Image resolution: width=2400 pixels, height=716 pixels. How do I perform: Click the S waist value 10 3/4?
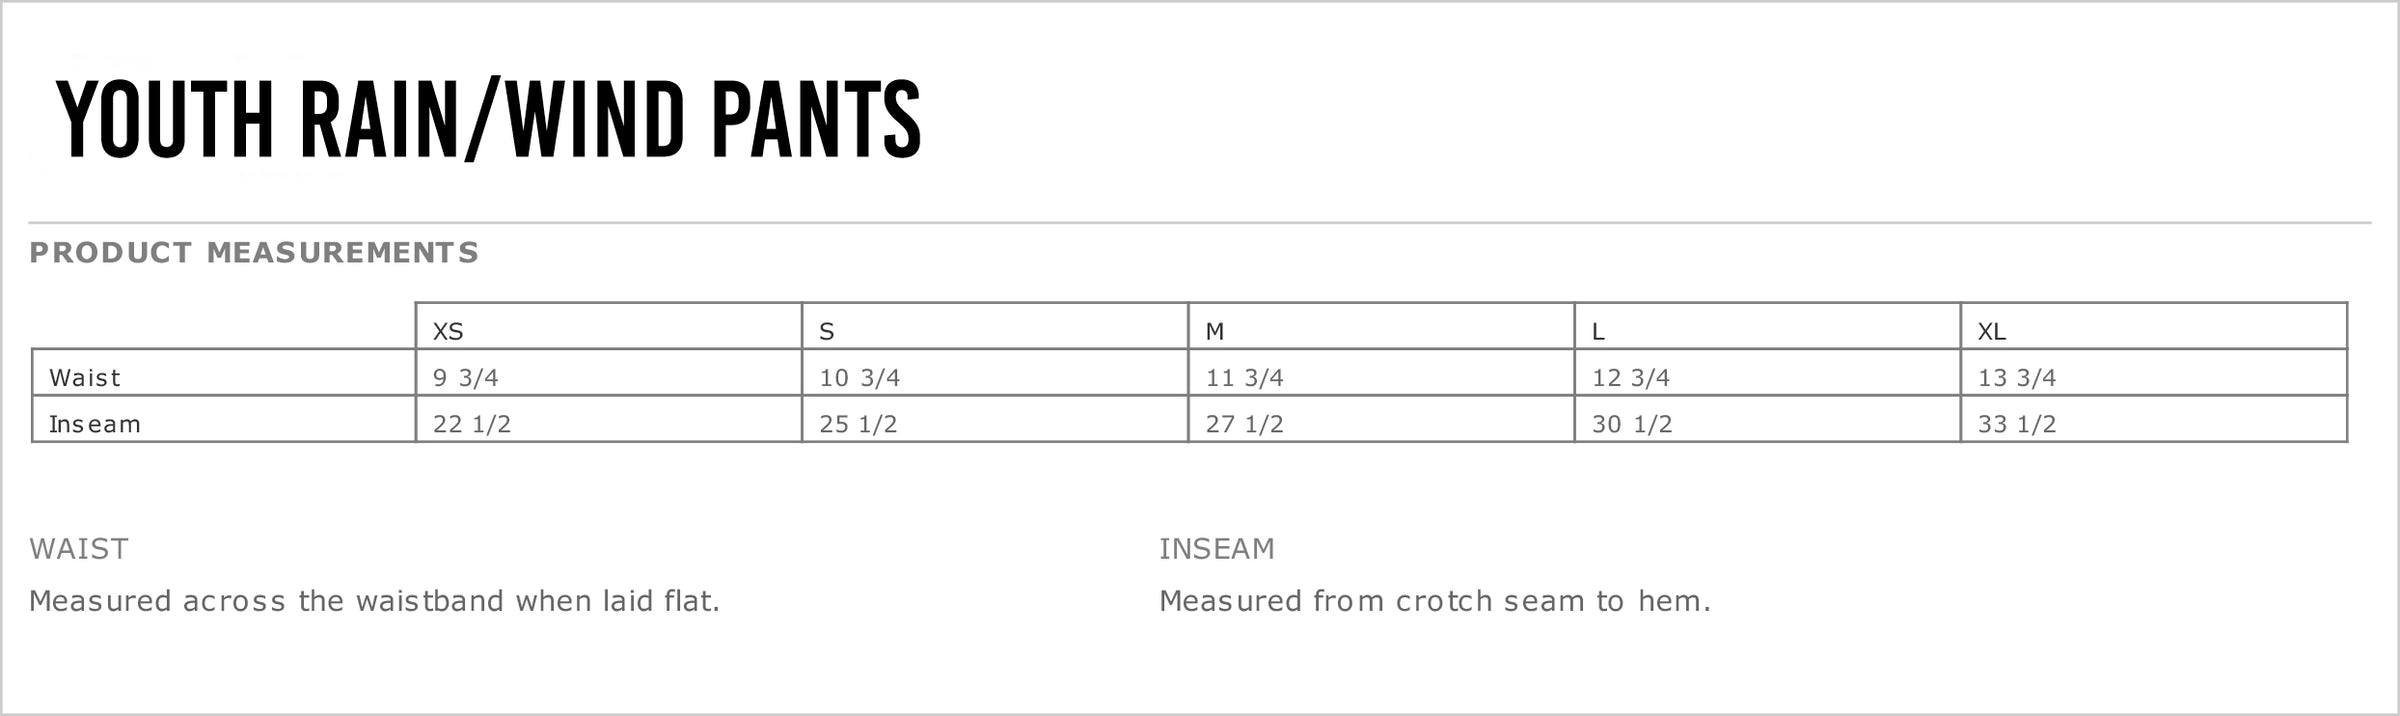(x=860, y=378)
